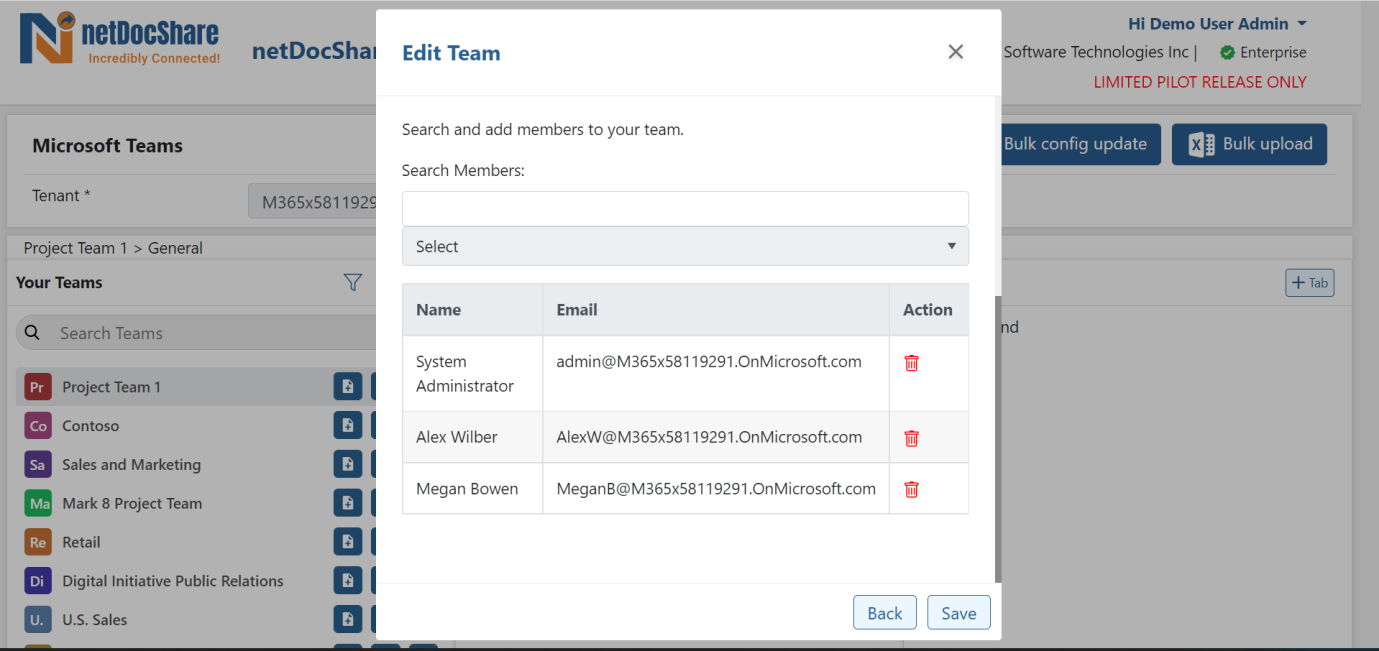This screenshot has height=651, width=1379.
Task: Open the filter icon for Your Teams
Action: tap(353, 283)
